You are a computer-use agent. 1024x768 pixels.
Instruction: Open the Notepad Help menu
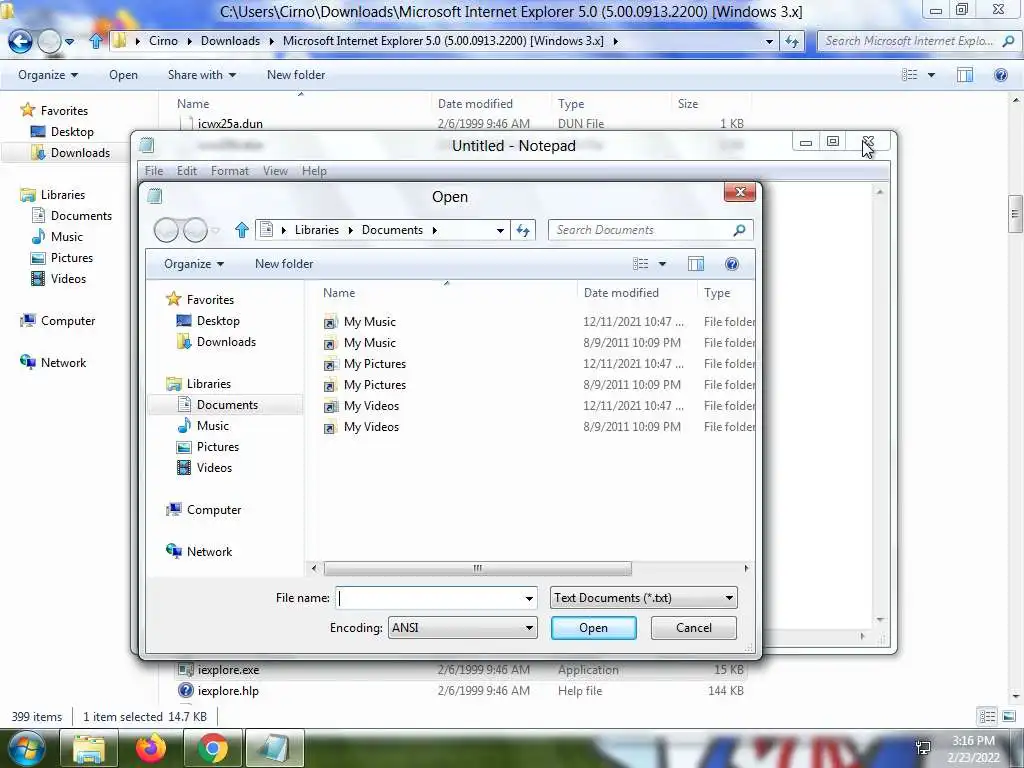[314, 171]
